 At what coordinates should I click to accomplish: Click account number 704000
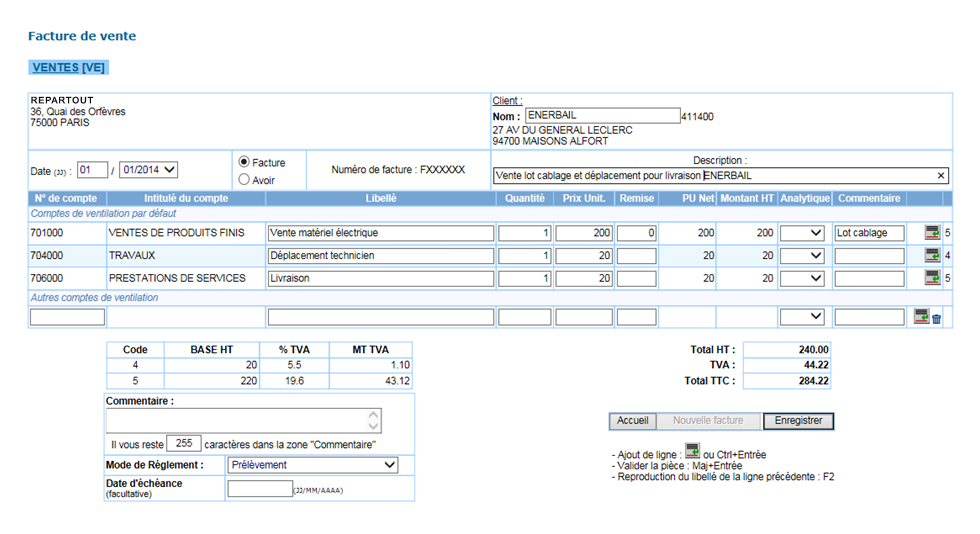tap(47, 255)
